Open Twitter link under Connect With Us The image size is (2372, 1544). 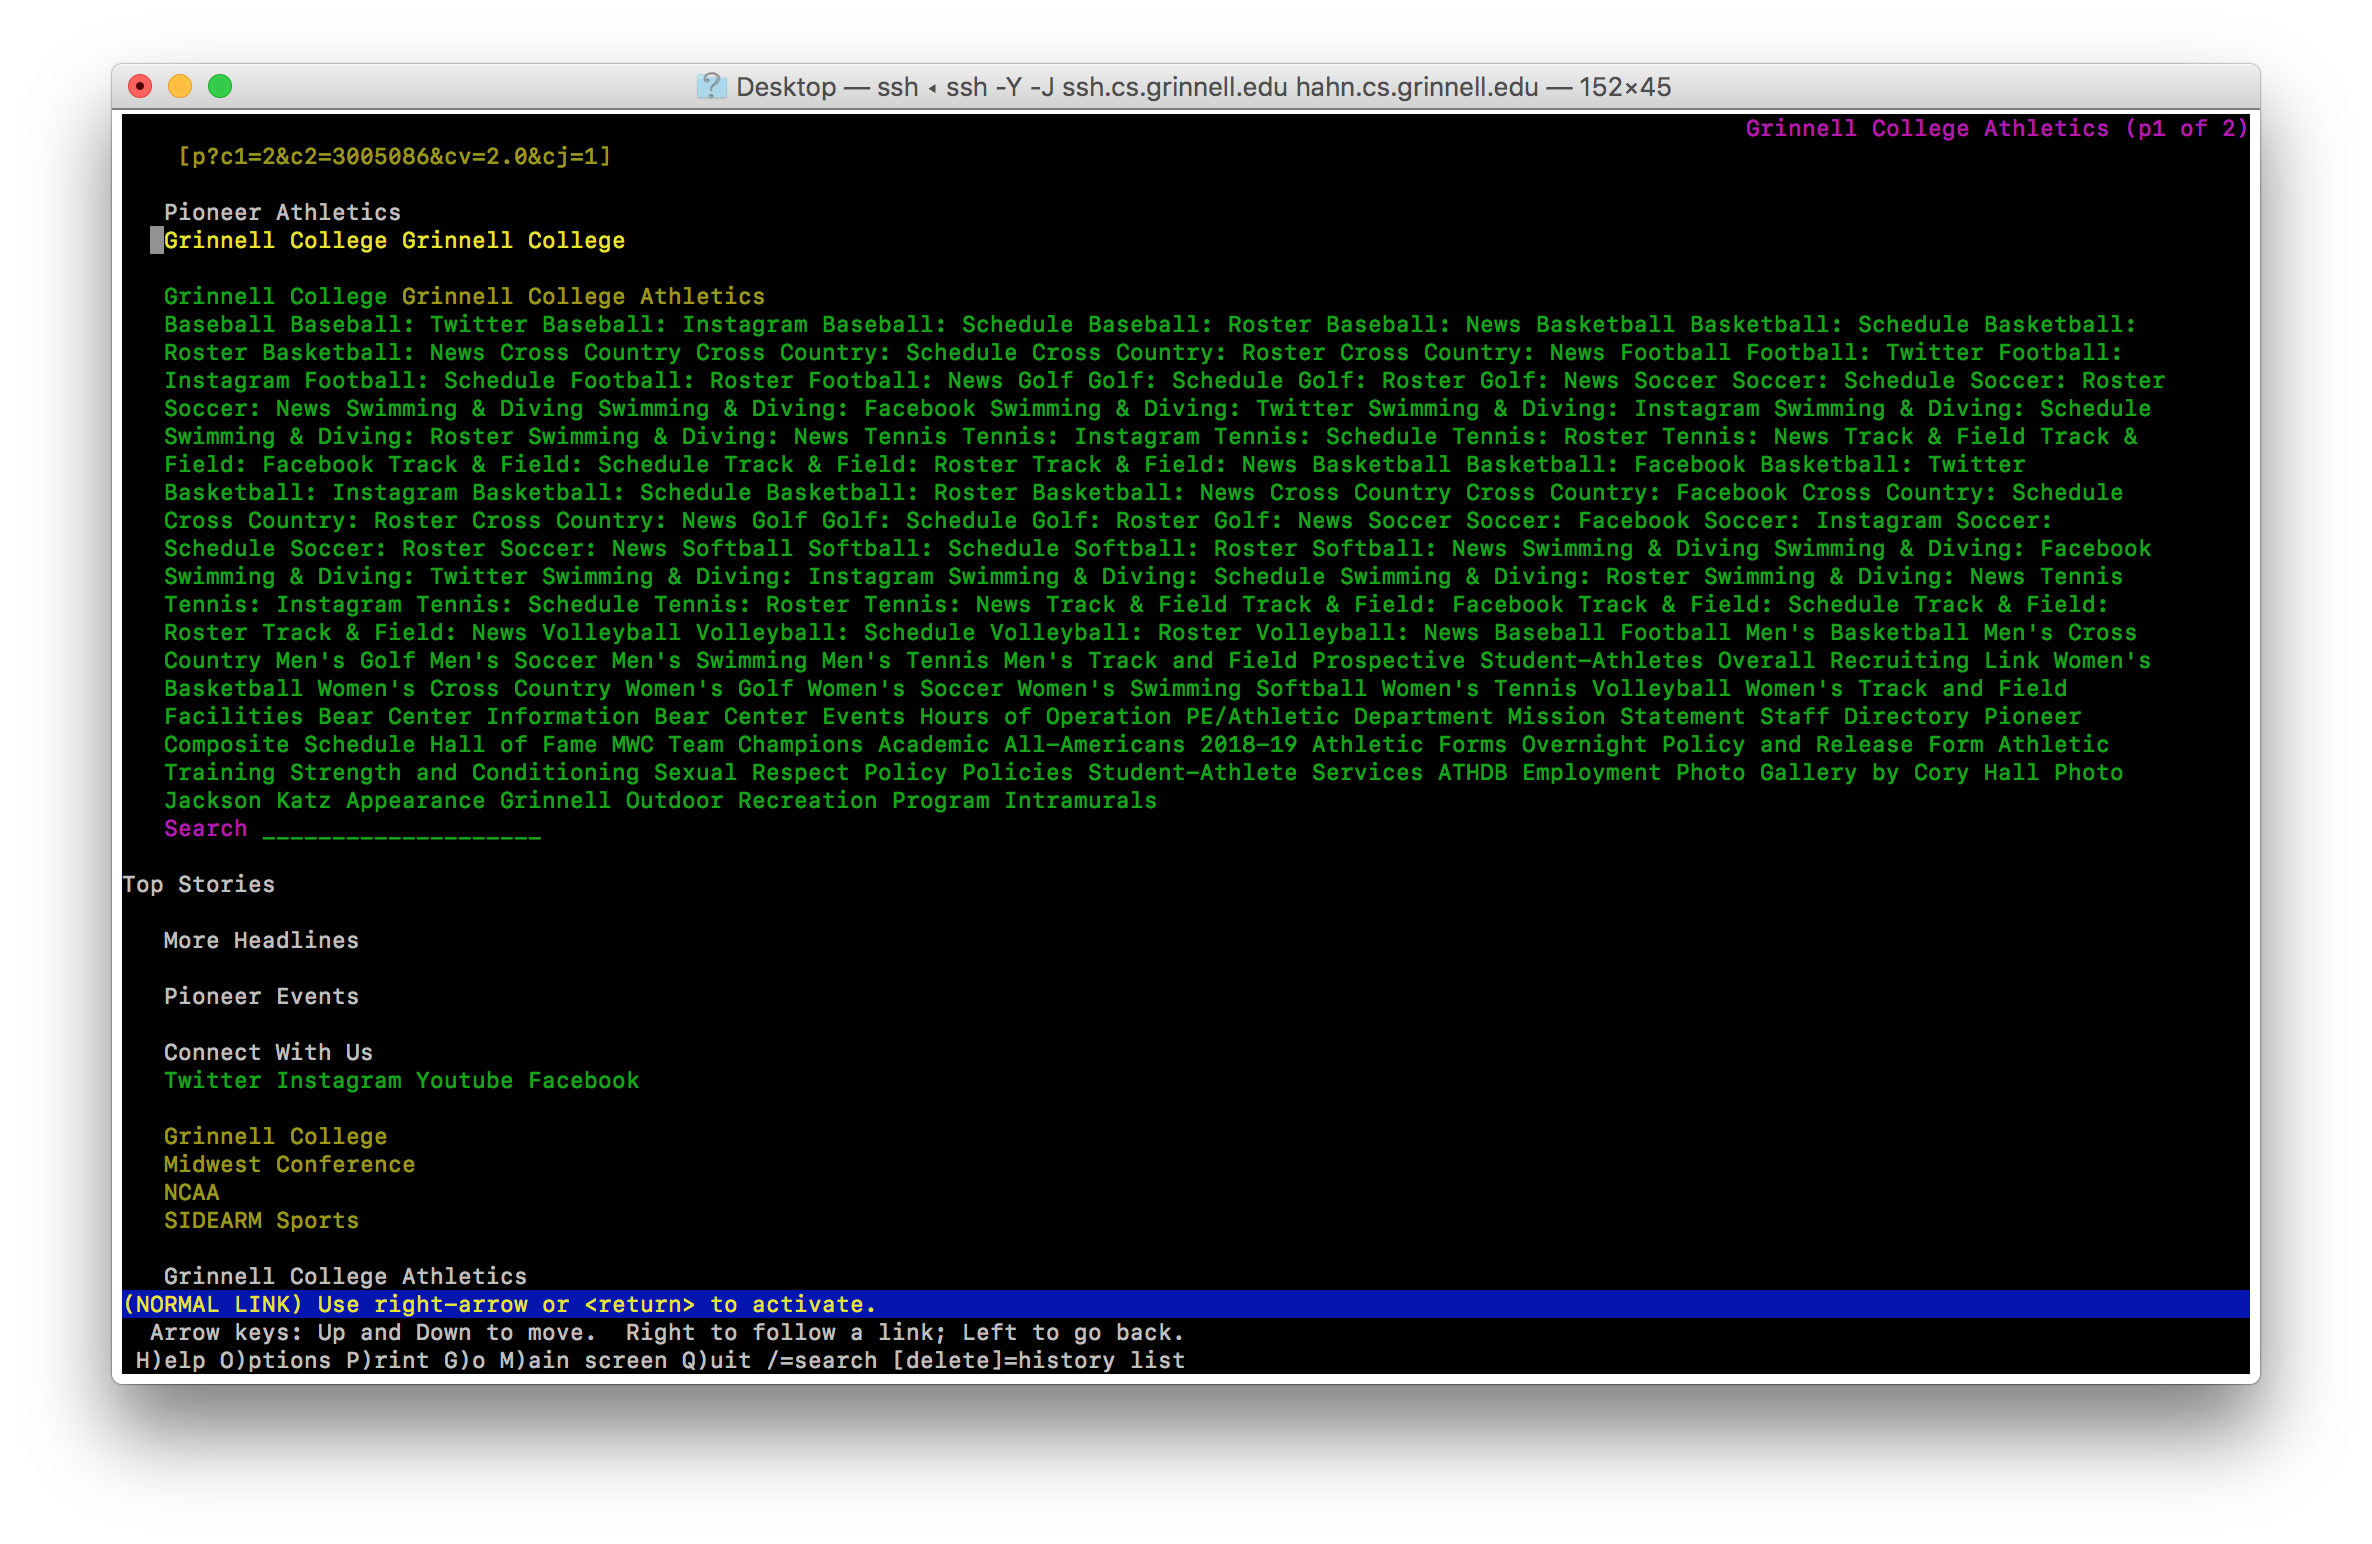pyautogui.click(x=212, y=1081)
